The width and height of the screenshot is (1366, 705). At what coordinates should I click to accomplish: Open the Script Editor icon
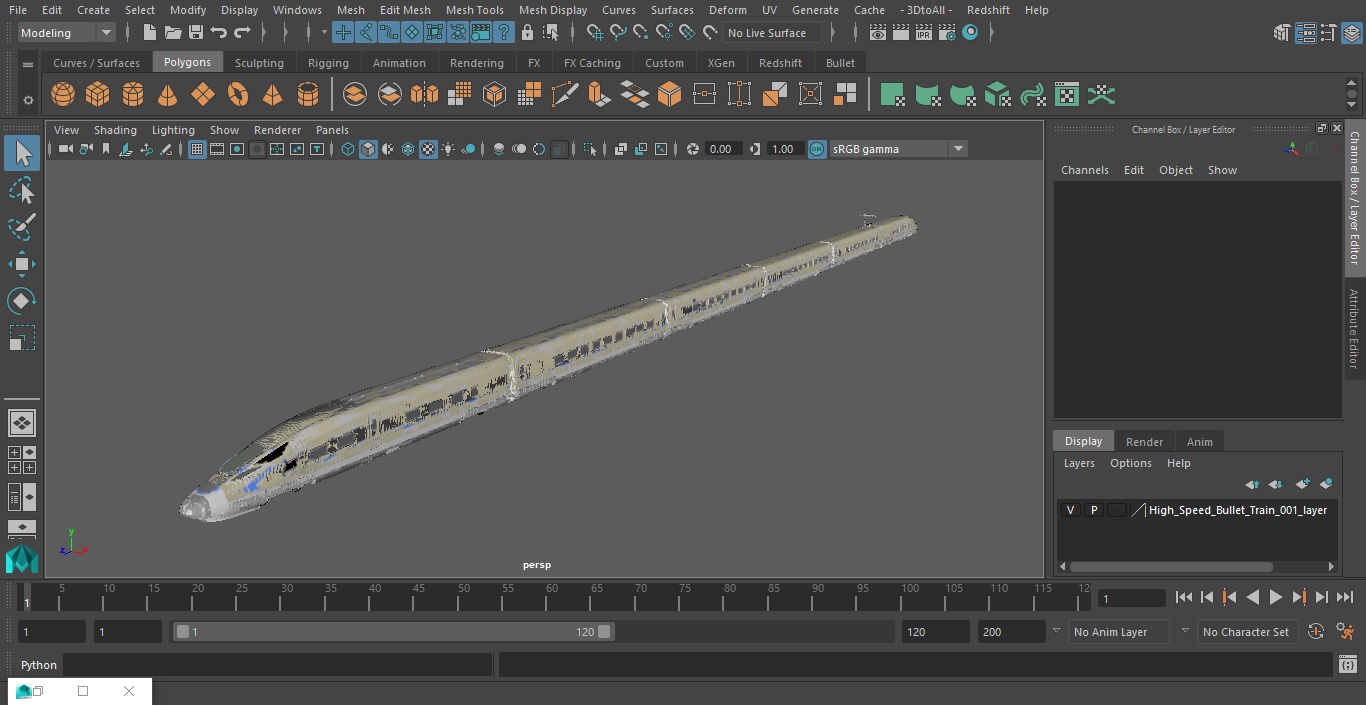coord(1348,665)
